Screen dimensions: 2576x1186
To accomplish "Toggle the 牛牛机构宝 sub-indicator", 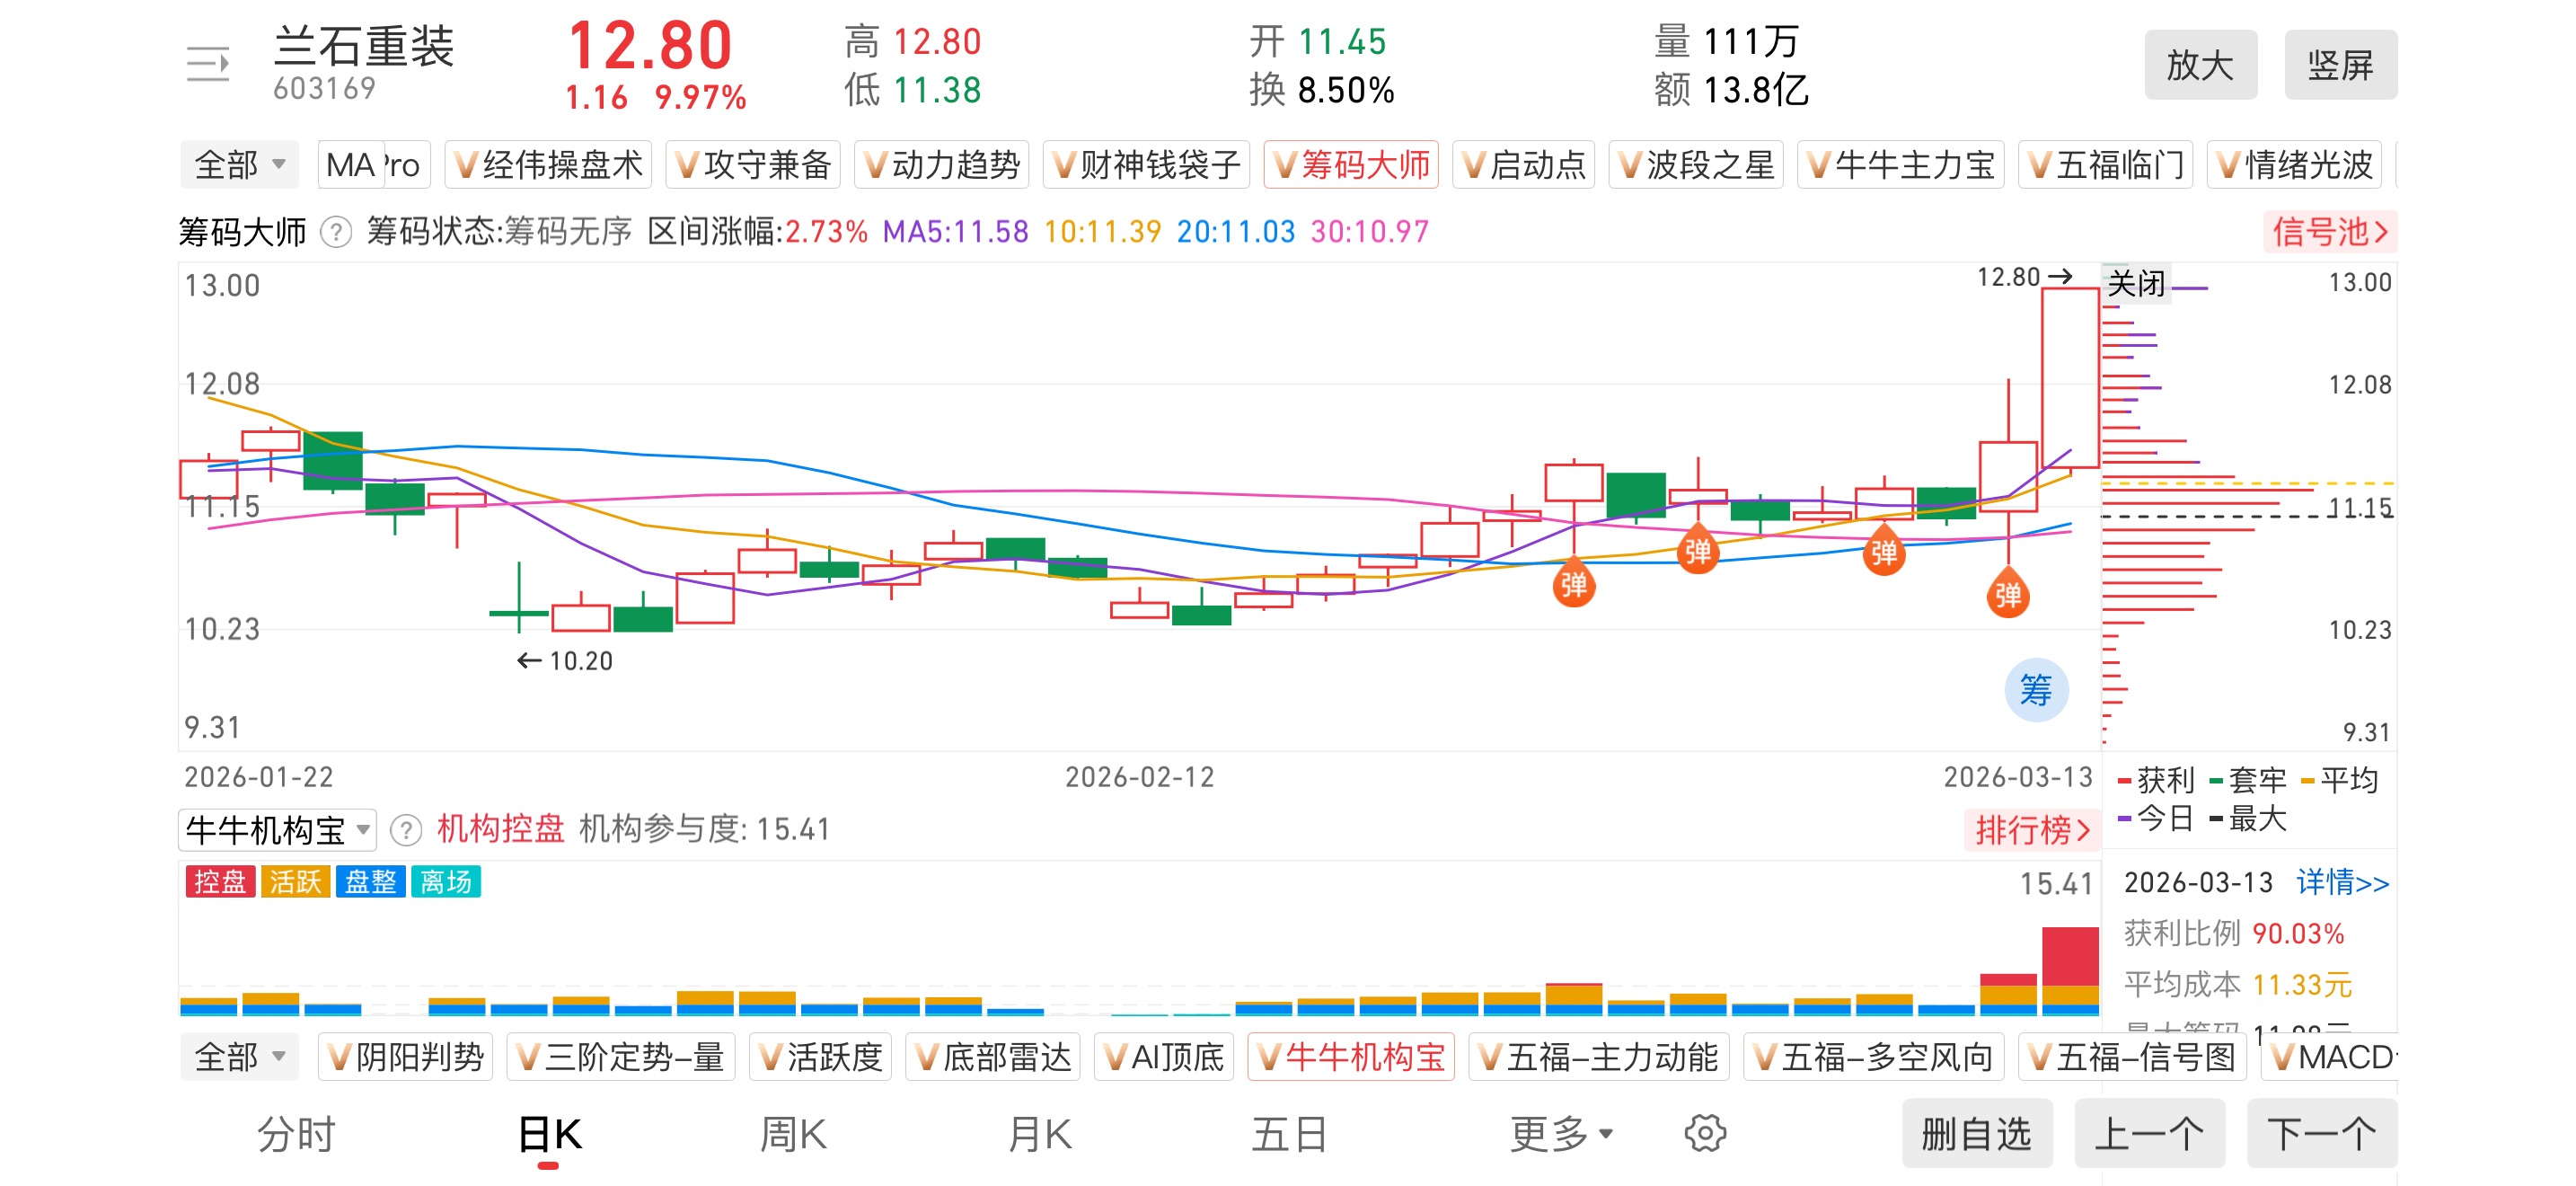I will [1350, 1057].
